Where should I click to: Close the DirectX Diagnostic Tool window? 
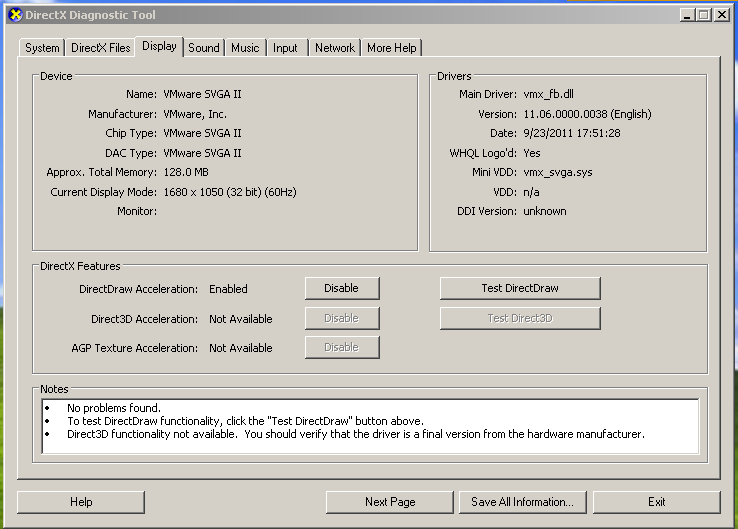point(722,15)
